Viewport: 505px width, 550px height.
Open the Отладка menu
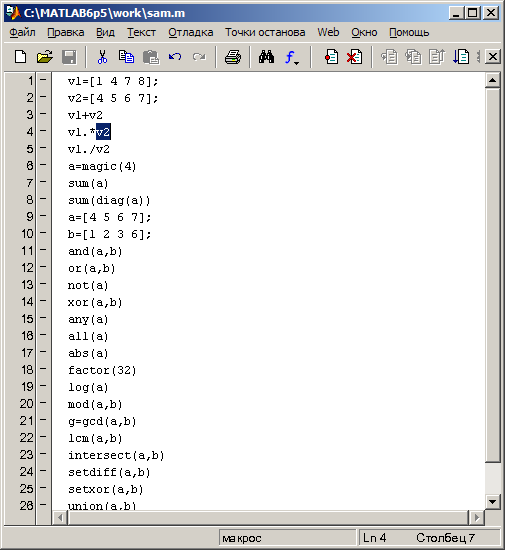pyautogui.click(x=190, y=32)
